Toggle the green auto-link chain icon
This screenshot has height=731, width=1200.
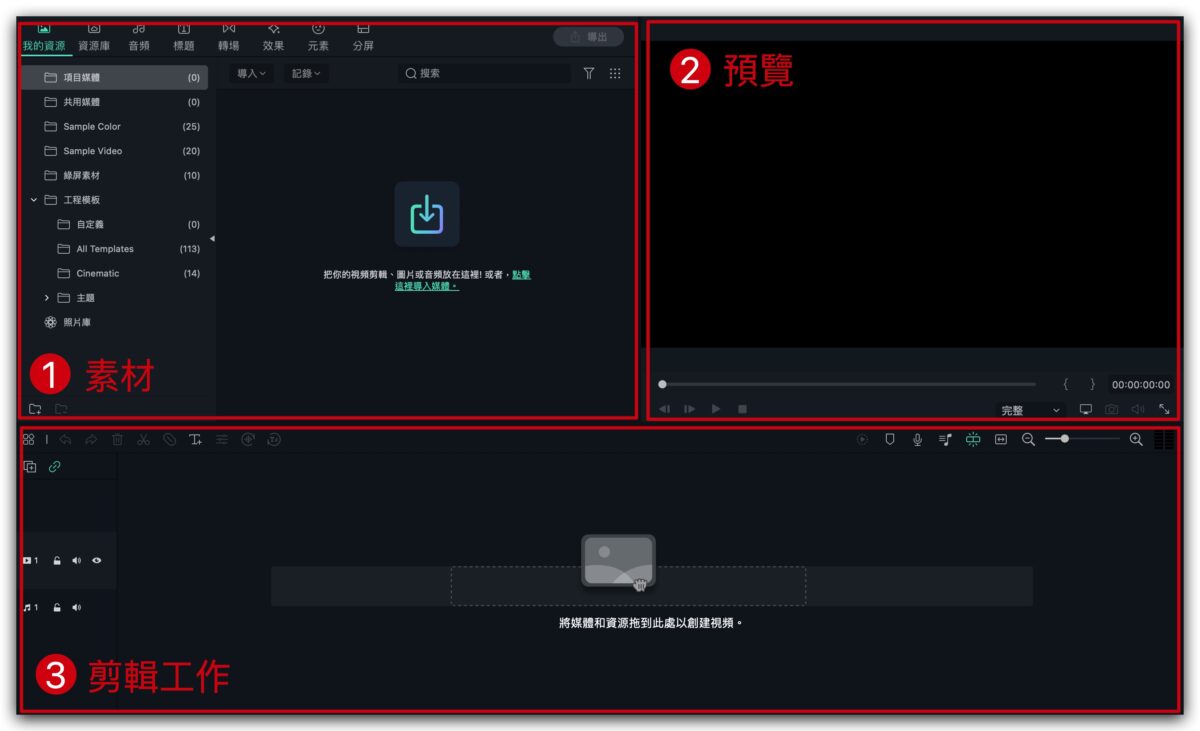click(x=55, y=467)
